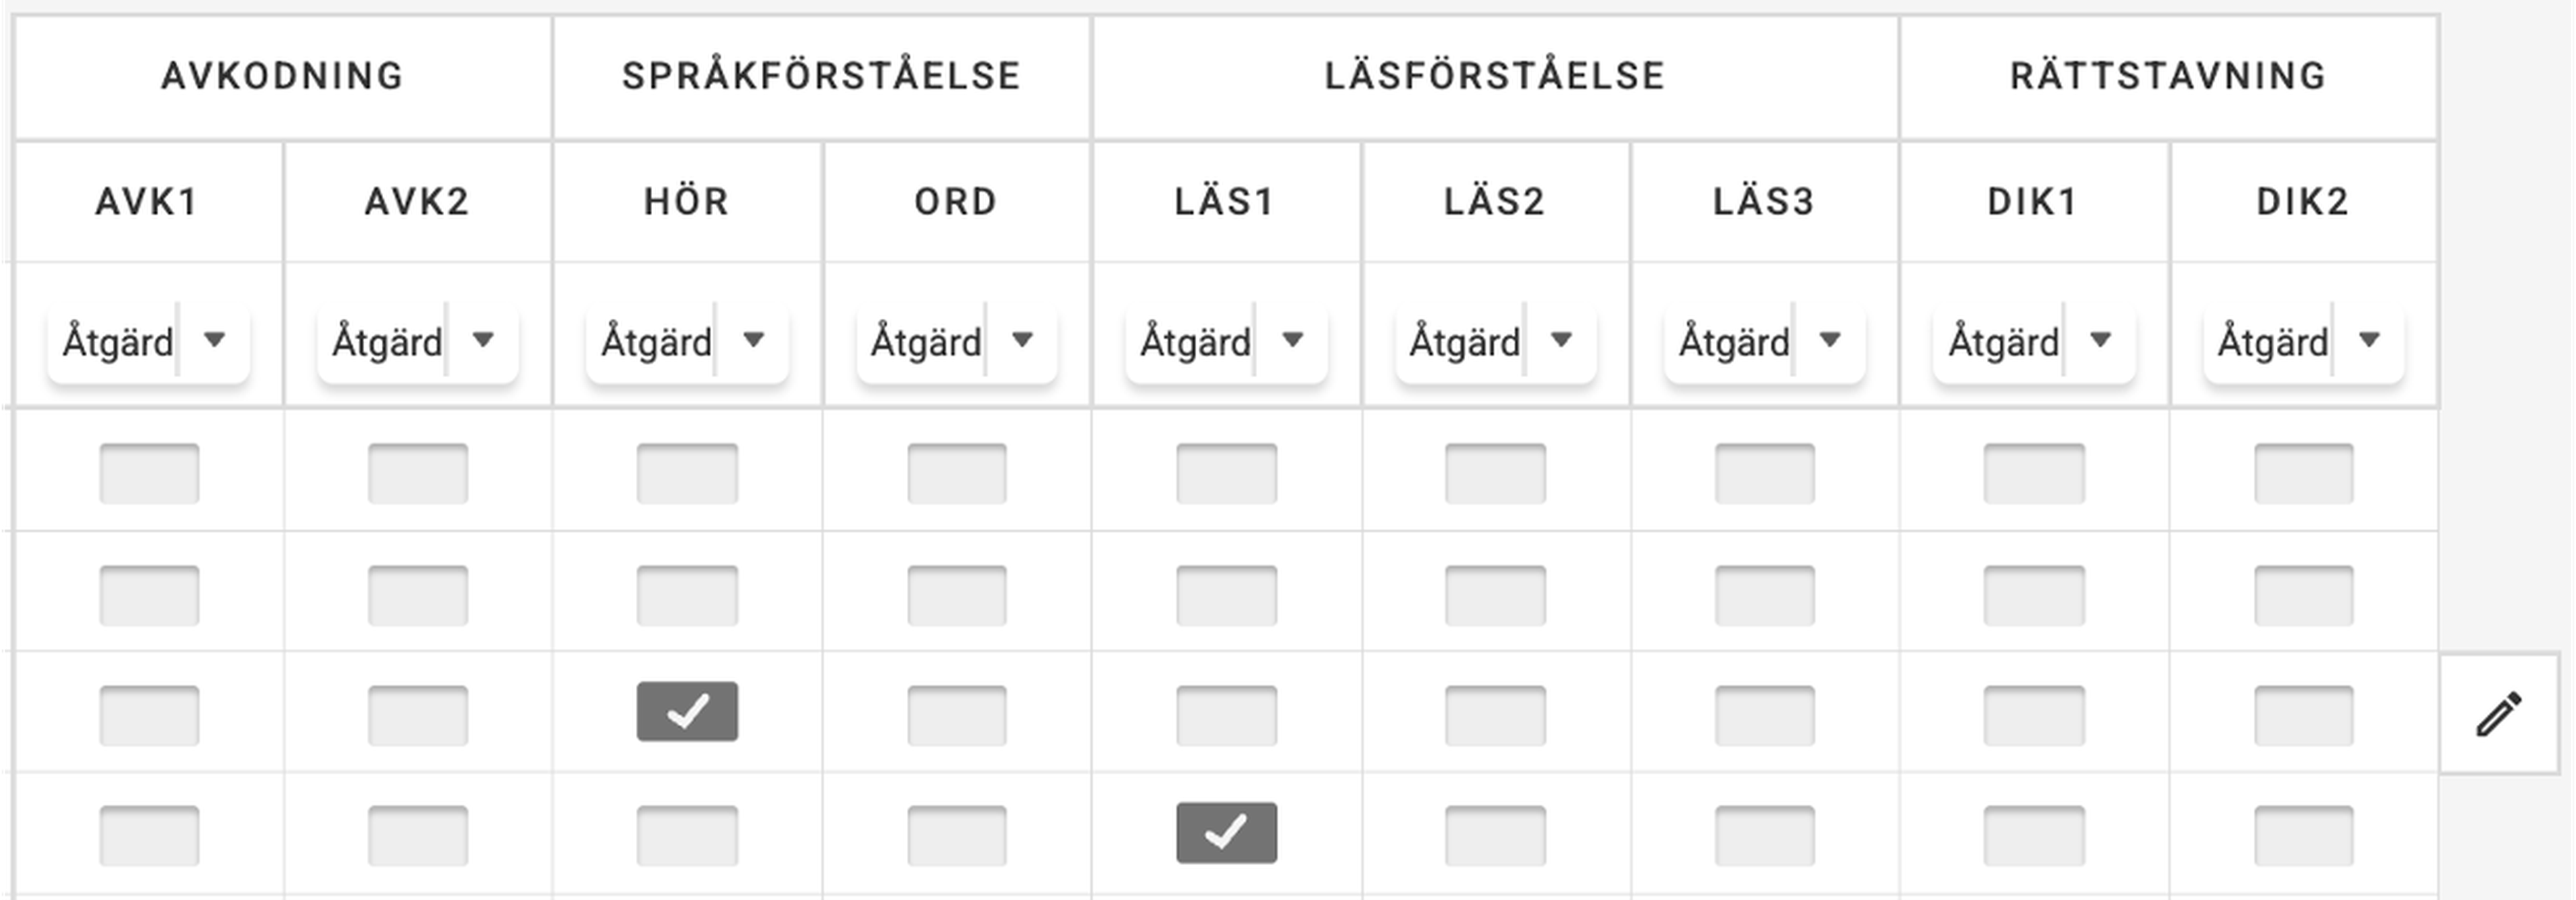
Task: Click the AVK2 column header
Action: tap(417, 202)
